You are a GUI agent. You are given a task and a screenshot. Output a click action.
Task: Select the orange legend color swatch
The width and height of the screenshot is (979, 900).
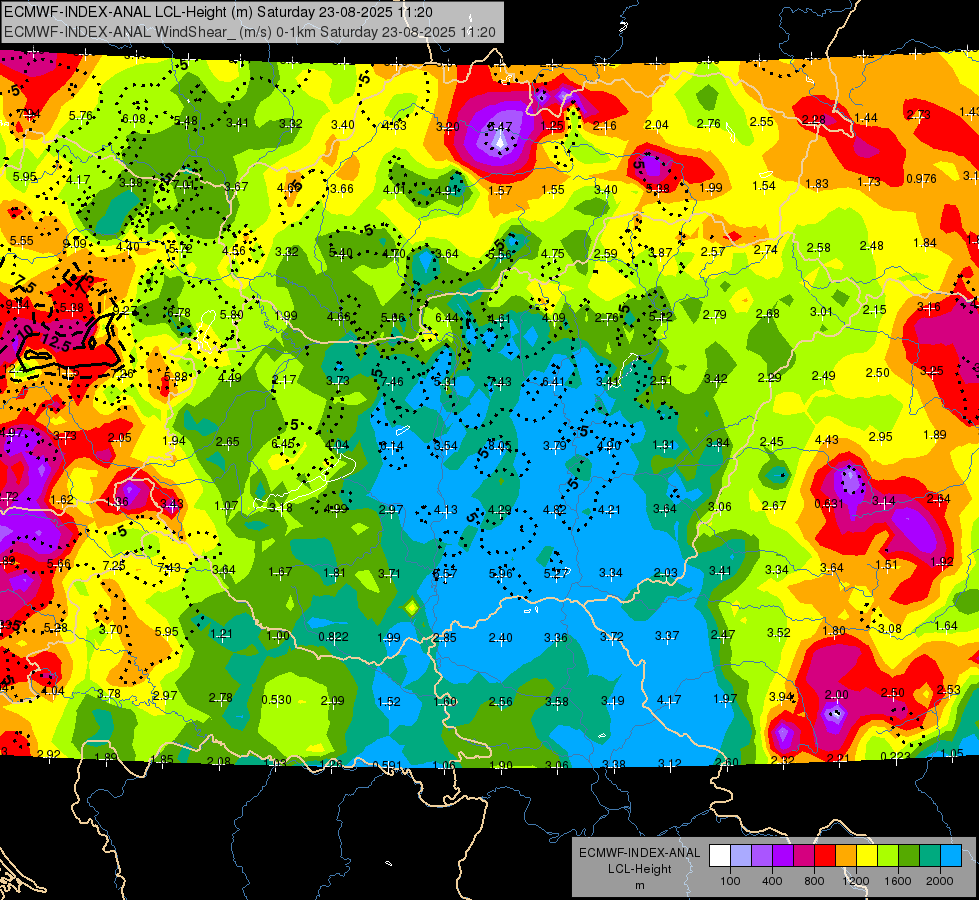click(x=845, y=856)
